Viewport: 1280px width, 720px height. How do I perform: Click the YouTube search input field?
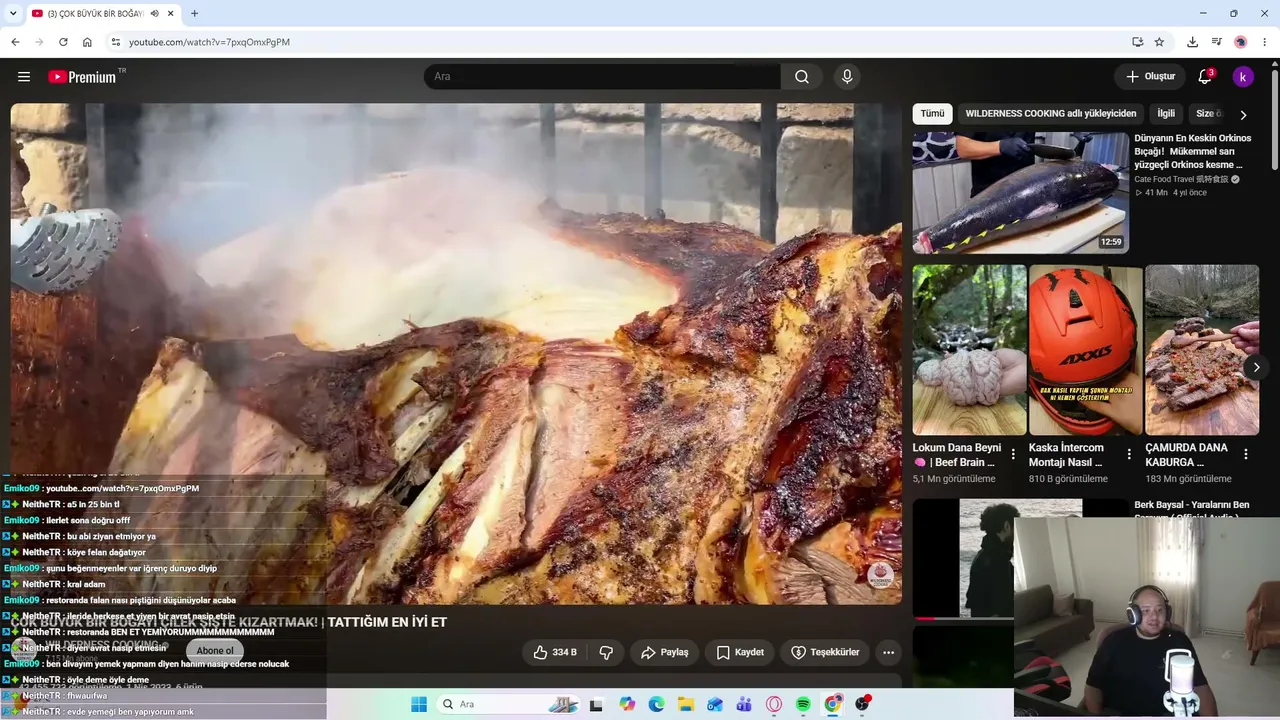point(602,77)
